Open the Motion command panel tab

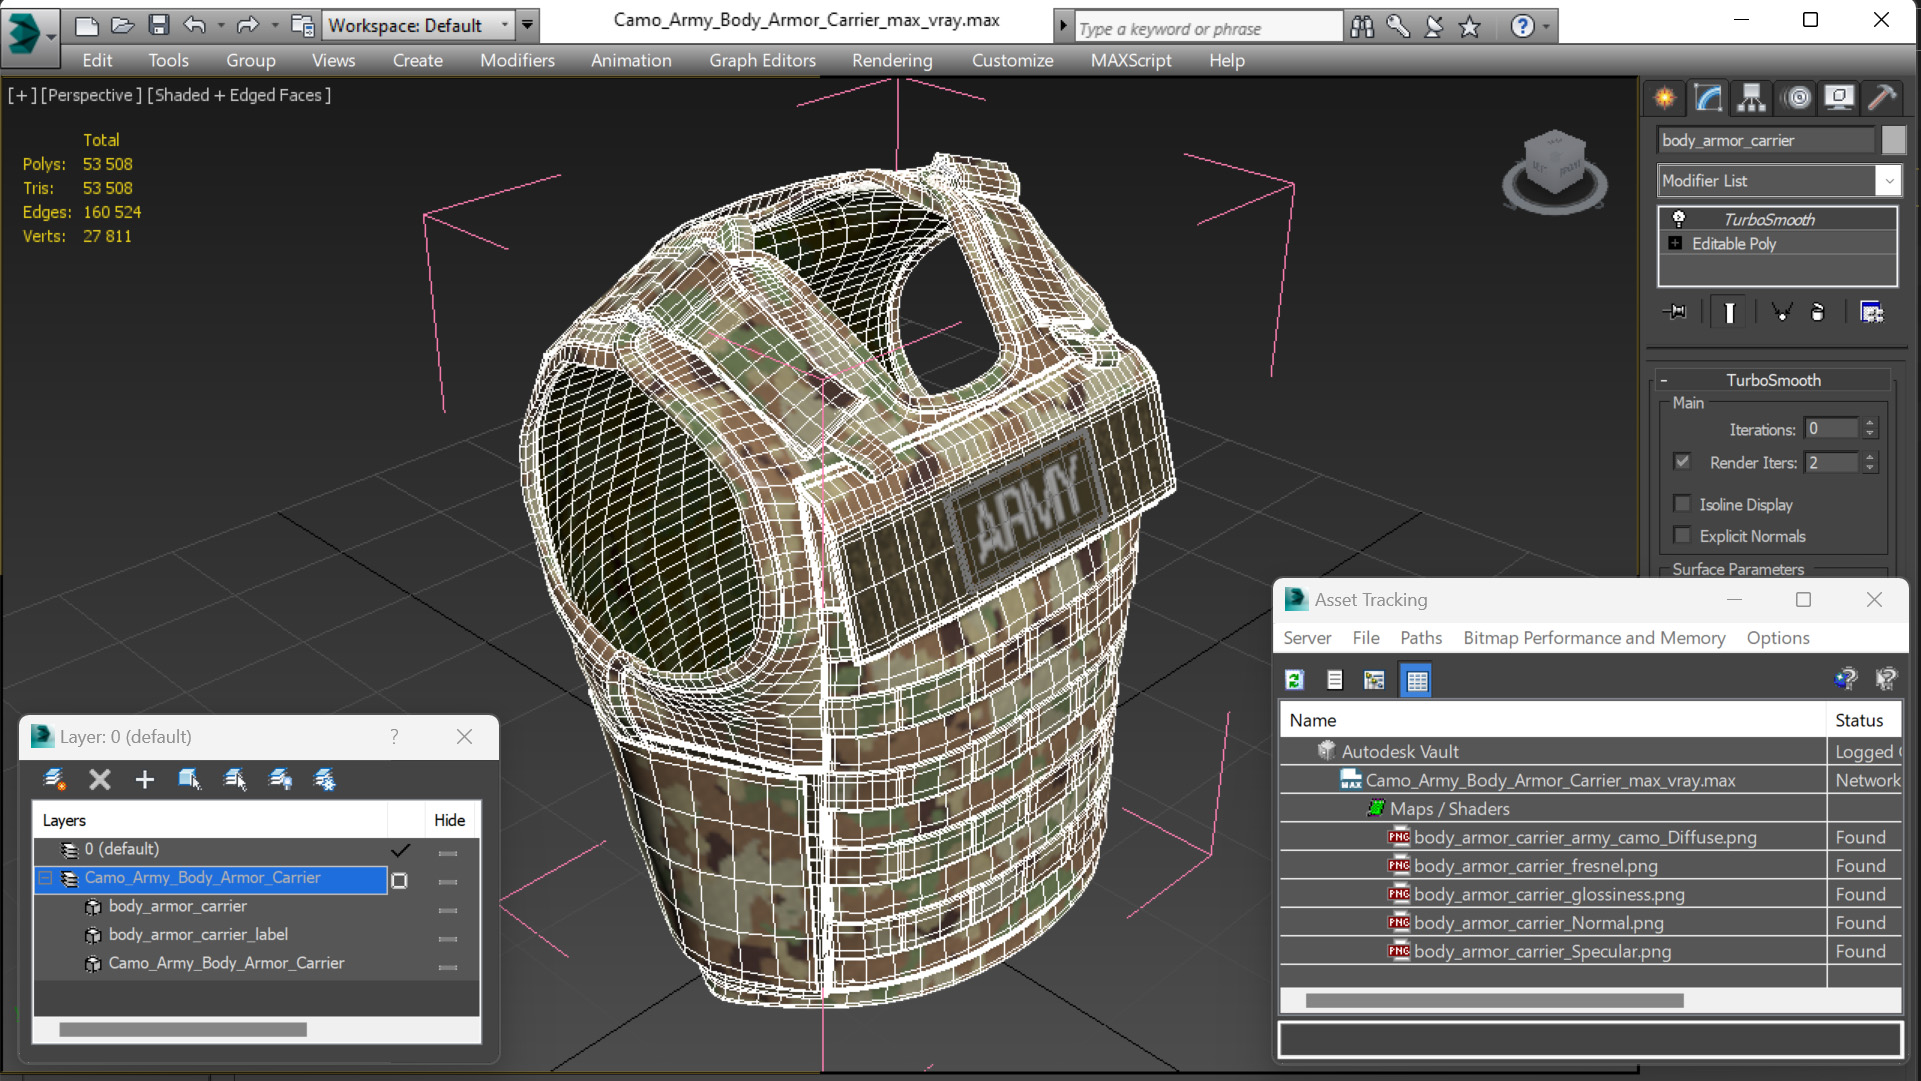[1797, 97]
